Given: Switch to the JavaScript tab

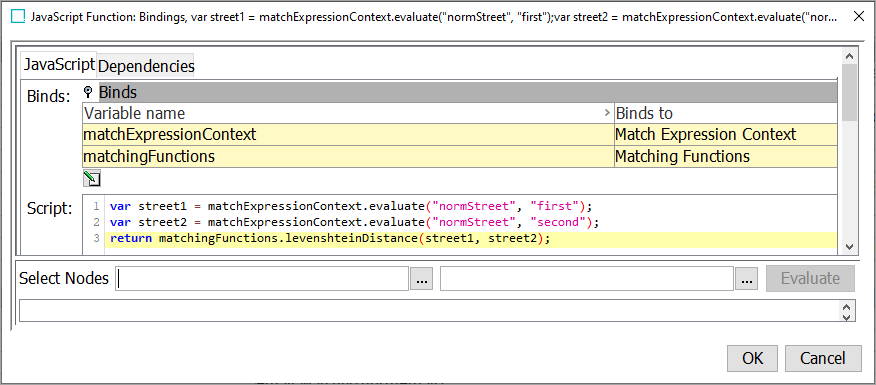Looking at the screenshot, I should [x=59, y=65].
